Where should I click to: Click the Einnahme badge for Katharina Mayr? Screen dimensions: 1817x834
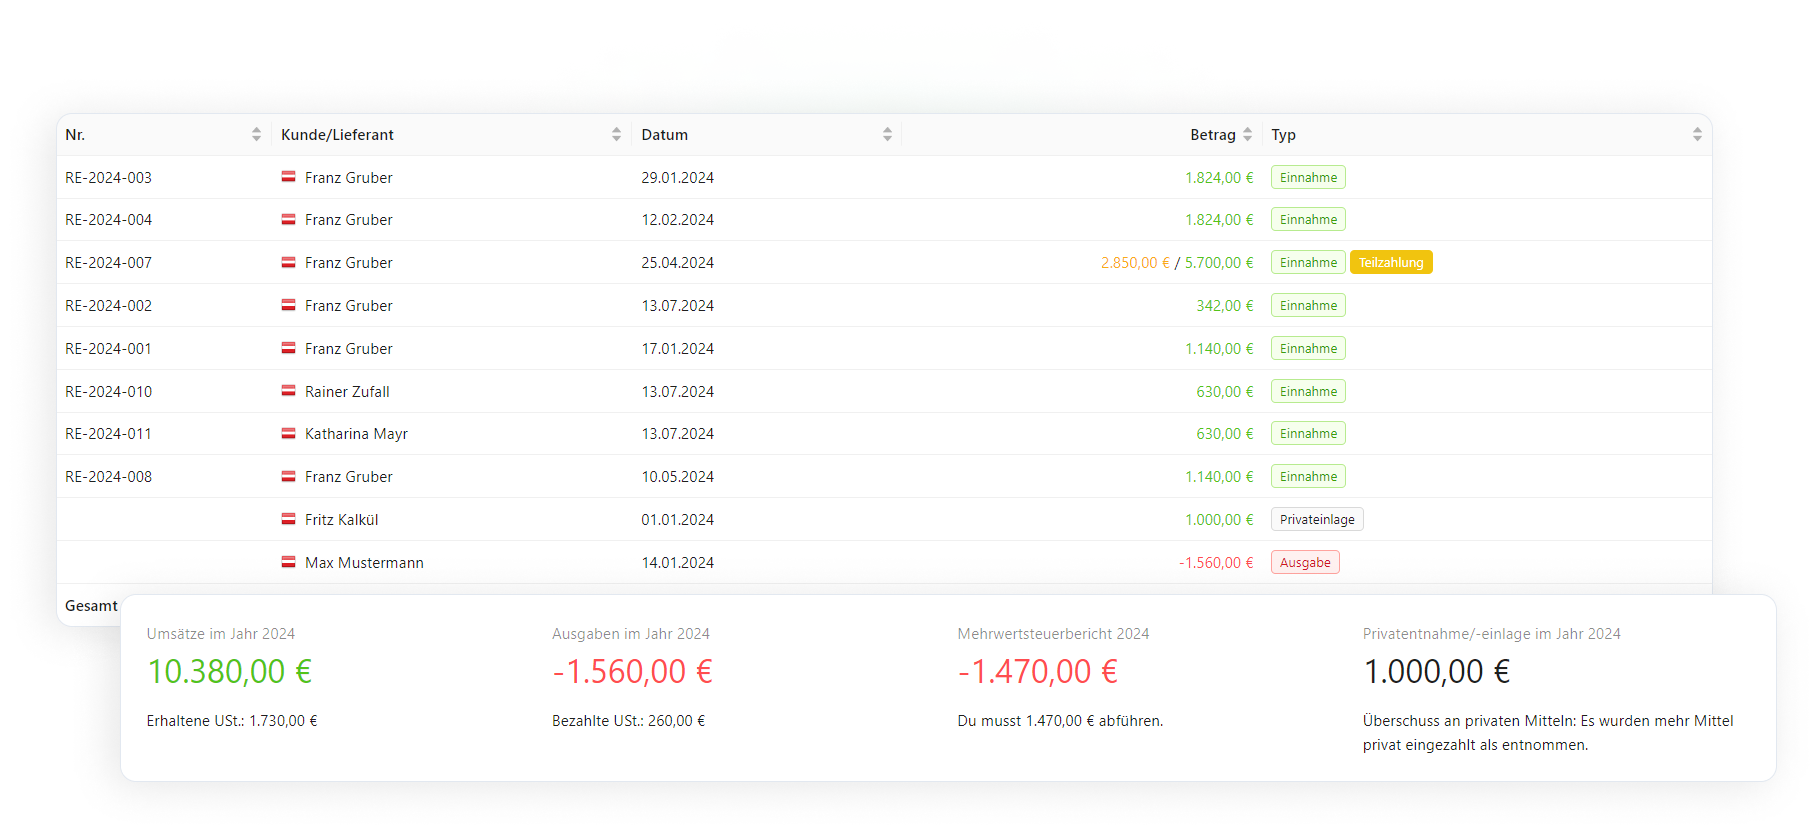[1308, 434]
